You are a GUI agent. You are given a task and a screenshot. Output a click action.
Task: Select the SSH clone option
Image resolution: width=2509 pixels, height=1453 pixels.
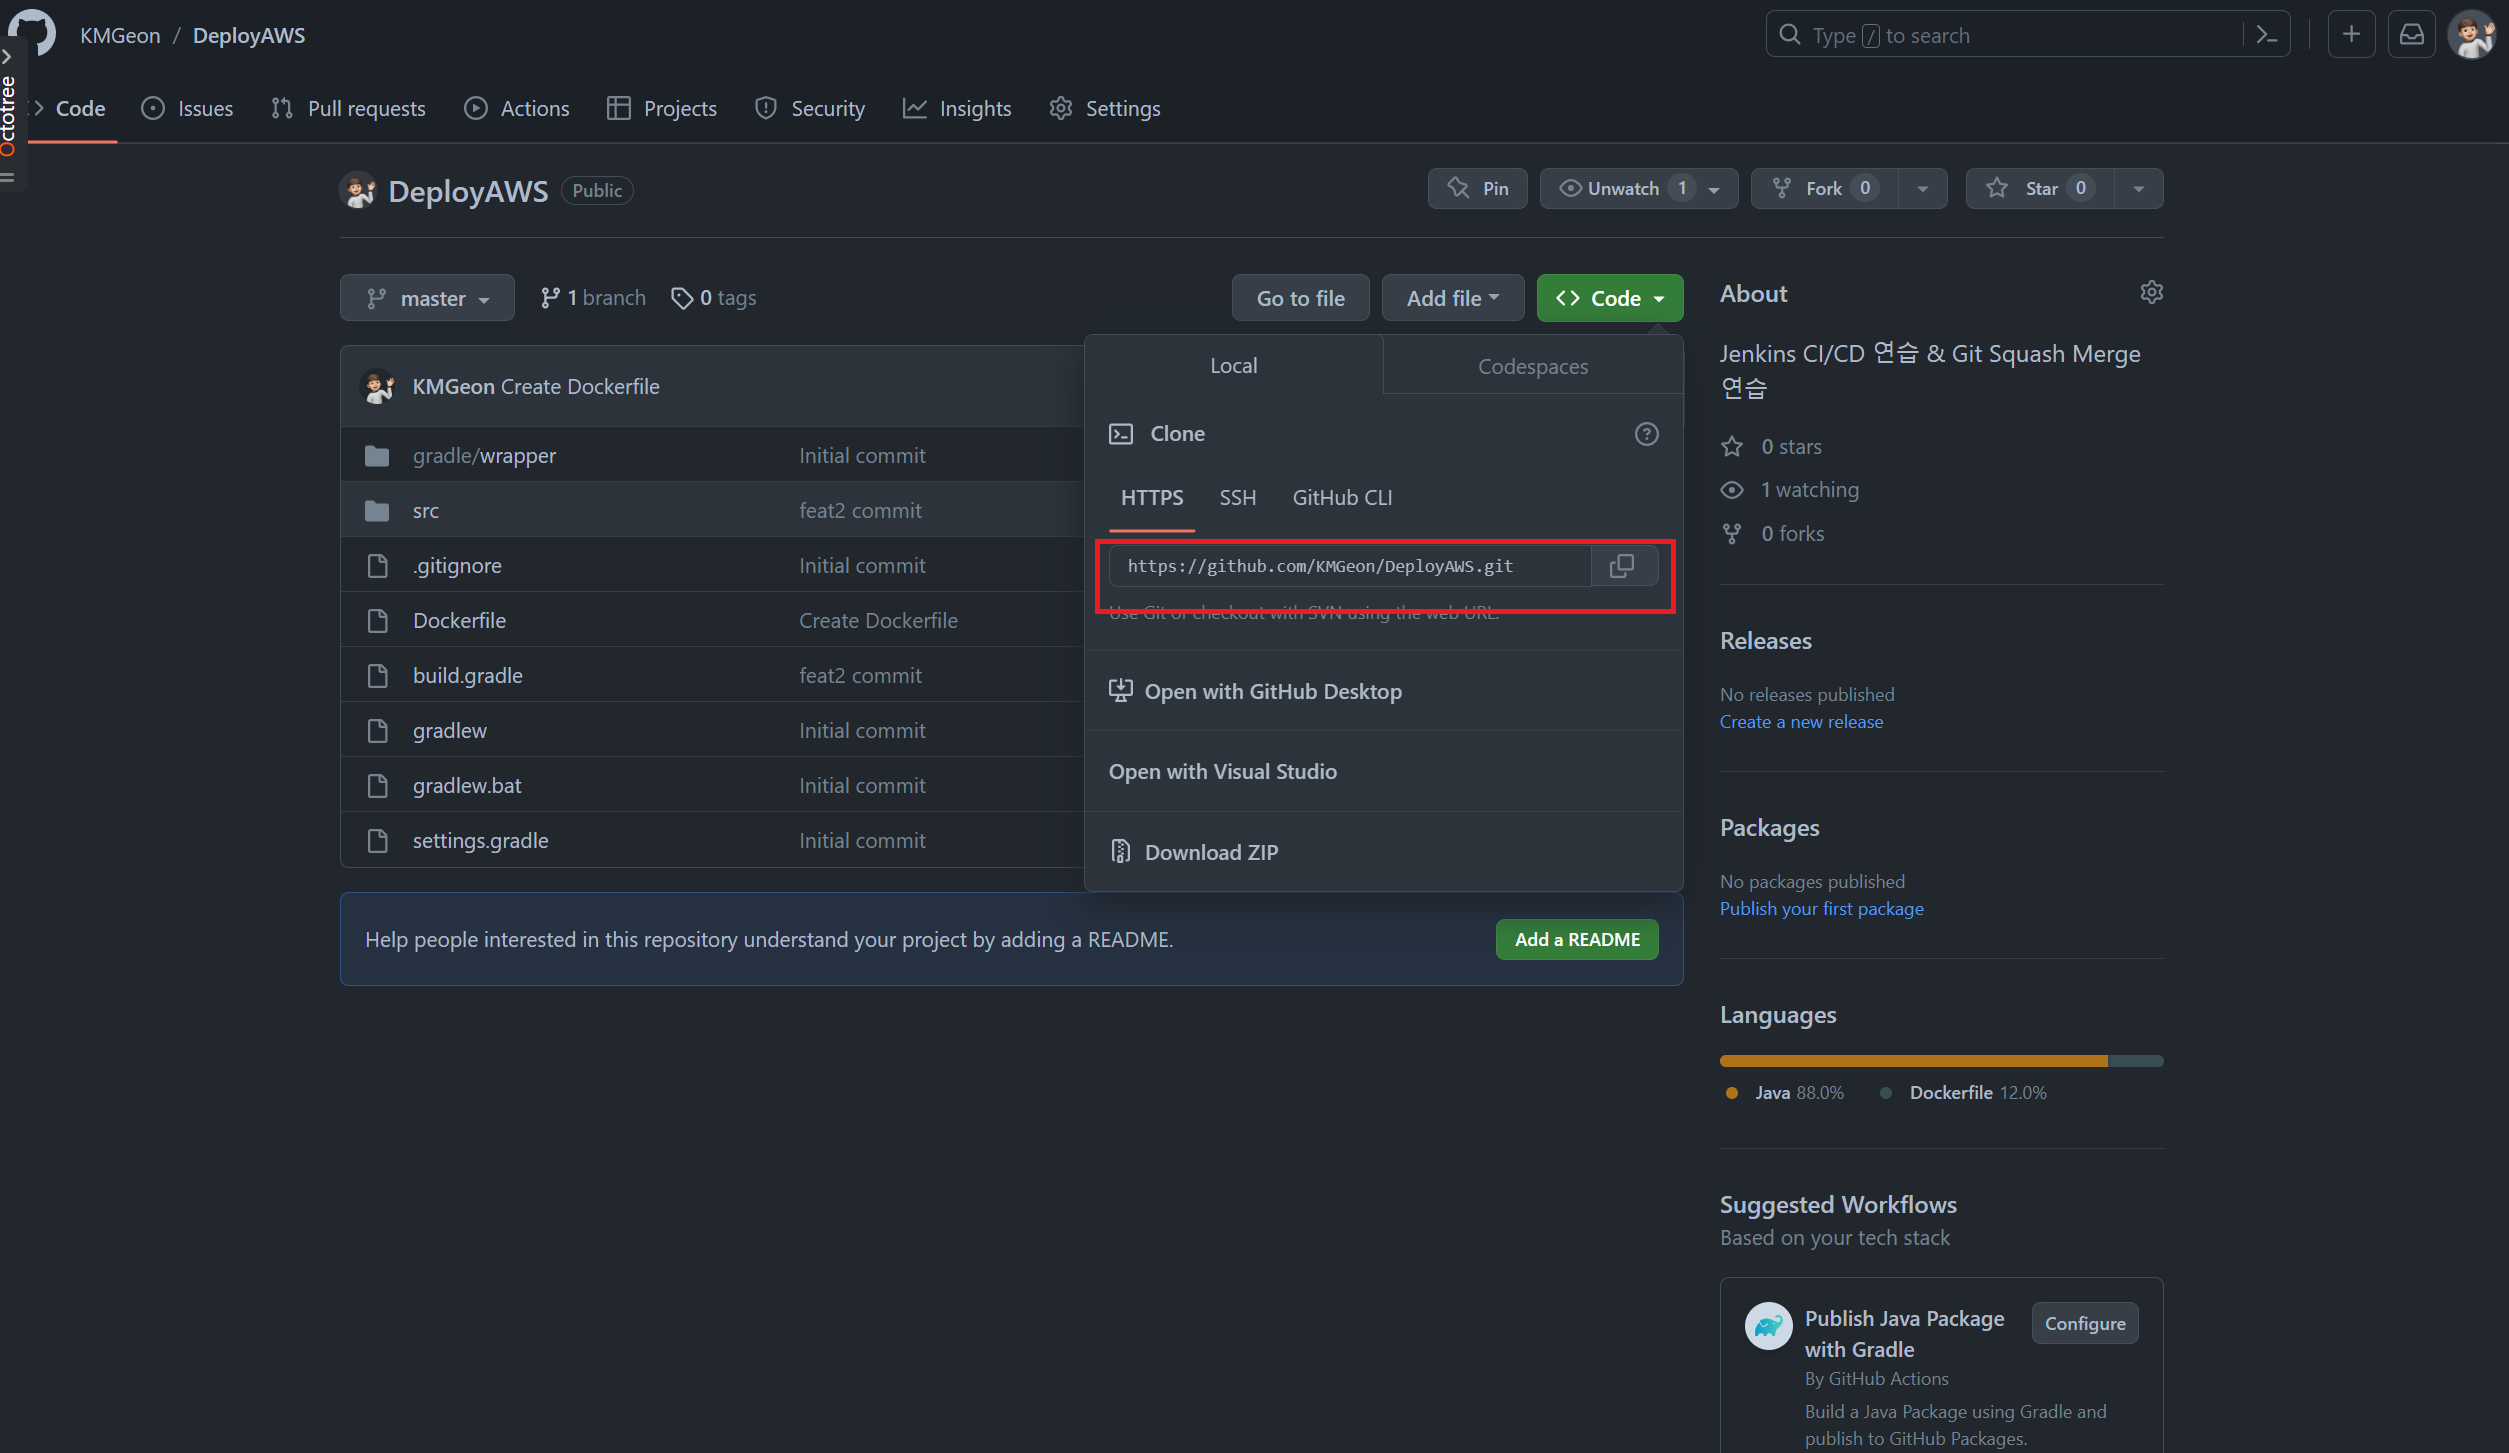coord(1237,497)
